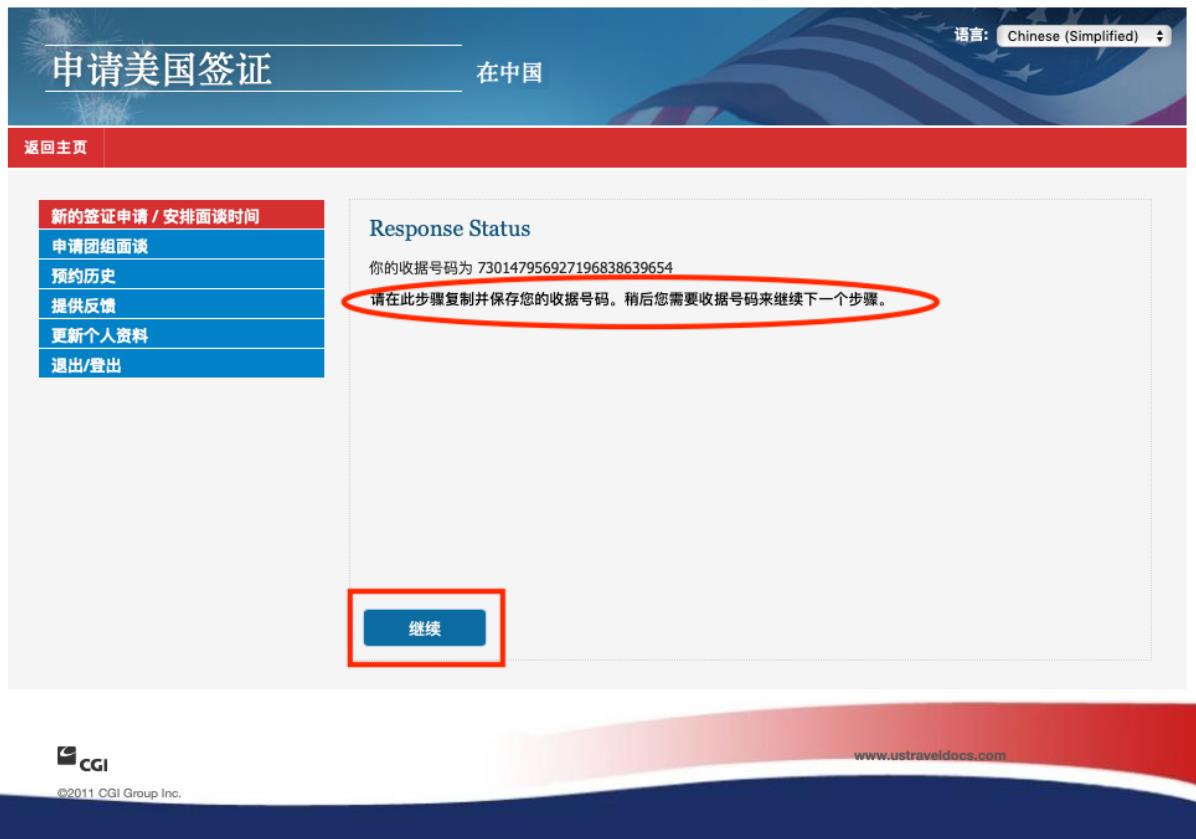Click 返回主页 in the red navigation bar

tap(55, 148)
